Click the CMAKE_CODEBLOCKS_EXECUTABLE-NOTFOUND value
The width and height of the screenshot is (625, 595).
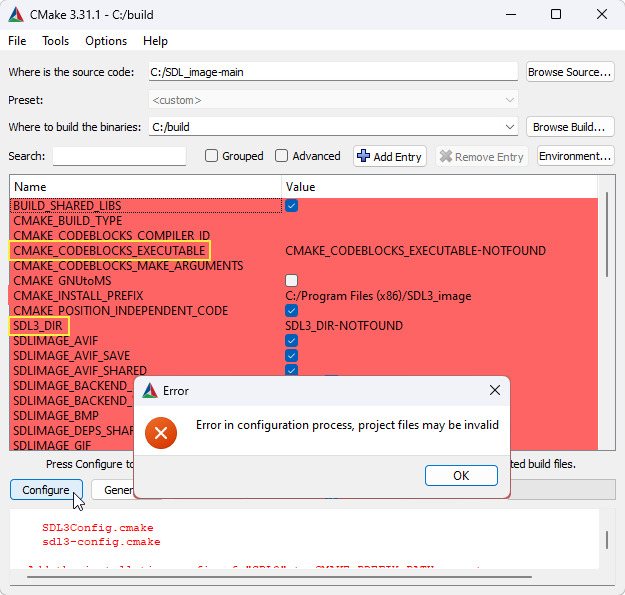click(x=415, y=251)
